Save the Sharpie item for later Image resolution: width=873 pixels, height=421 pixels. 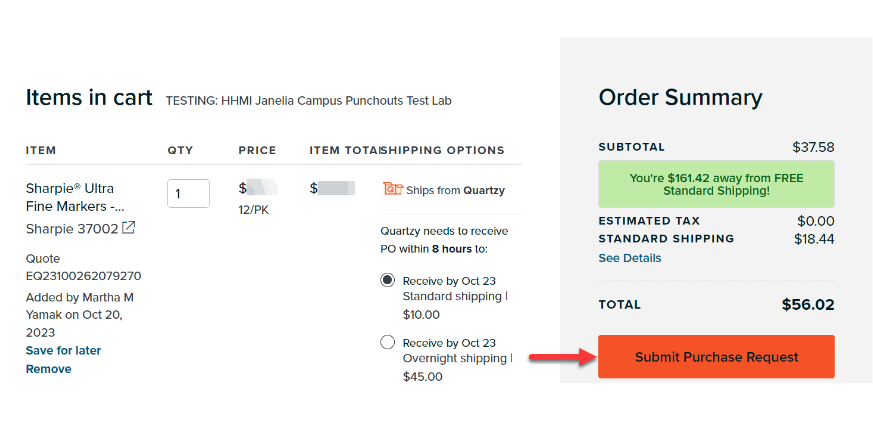click(x=63, y=351)
